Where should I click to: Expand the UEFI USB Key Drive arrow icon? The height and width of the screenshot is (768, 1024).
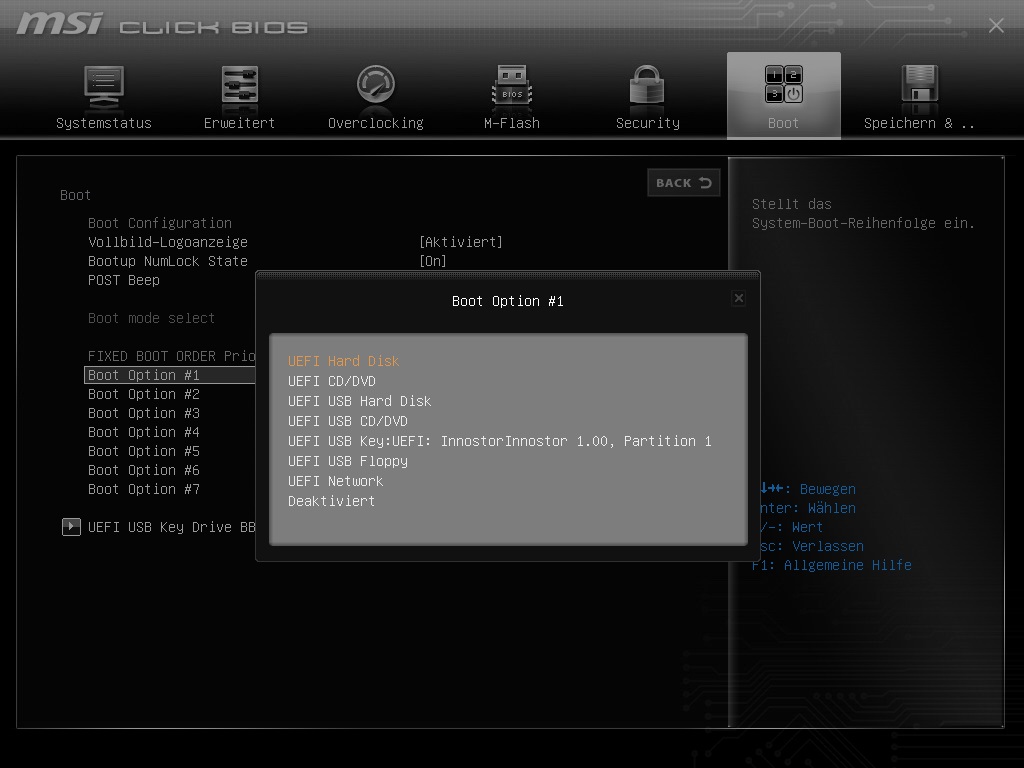coord(71,526)
